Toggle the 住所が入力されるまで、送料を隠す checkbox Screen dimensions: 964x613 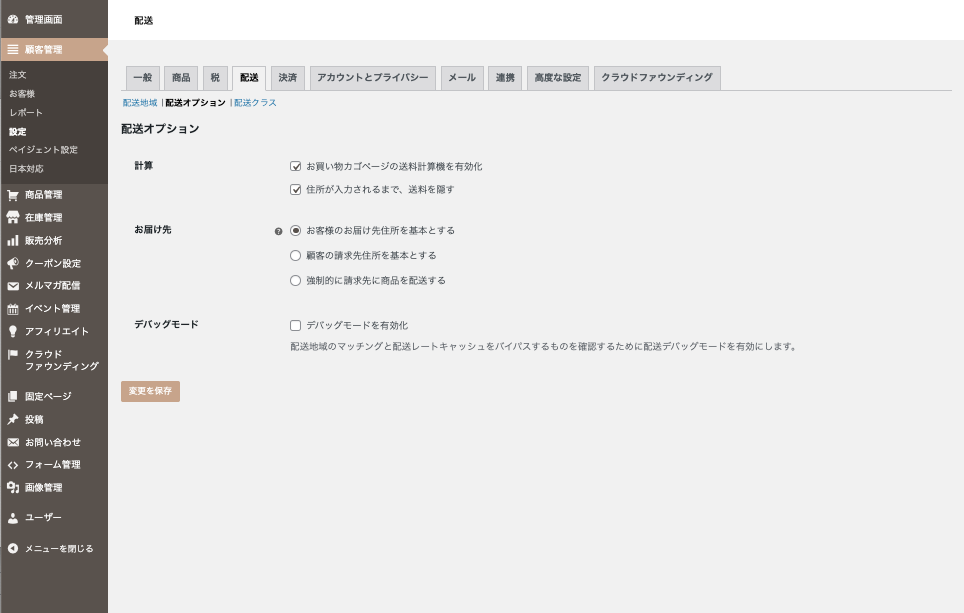pos(295,189)
